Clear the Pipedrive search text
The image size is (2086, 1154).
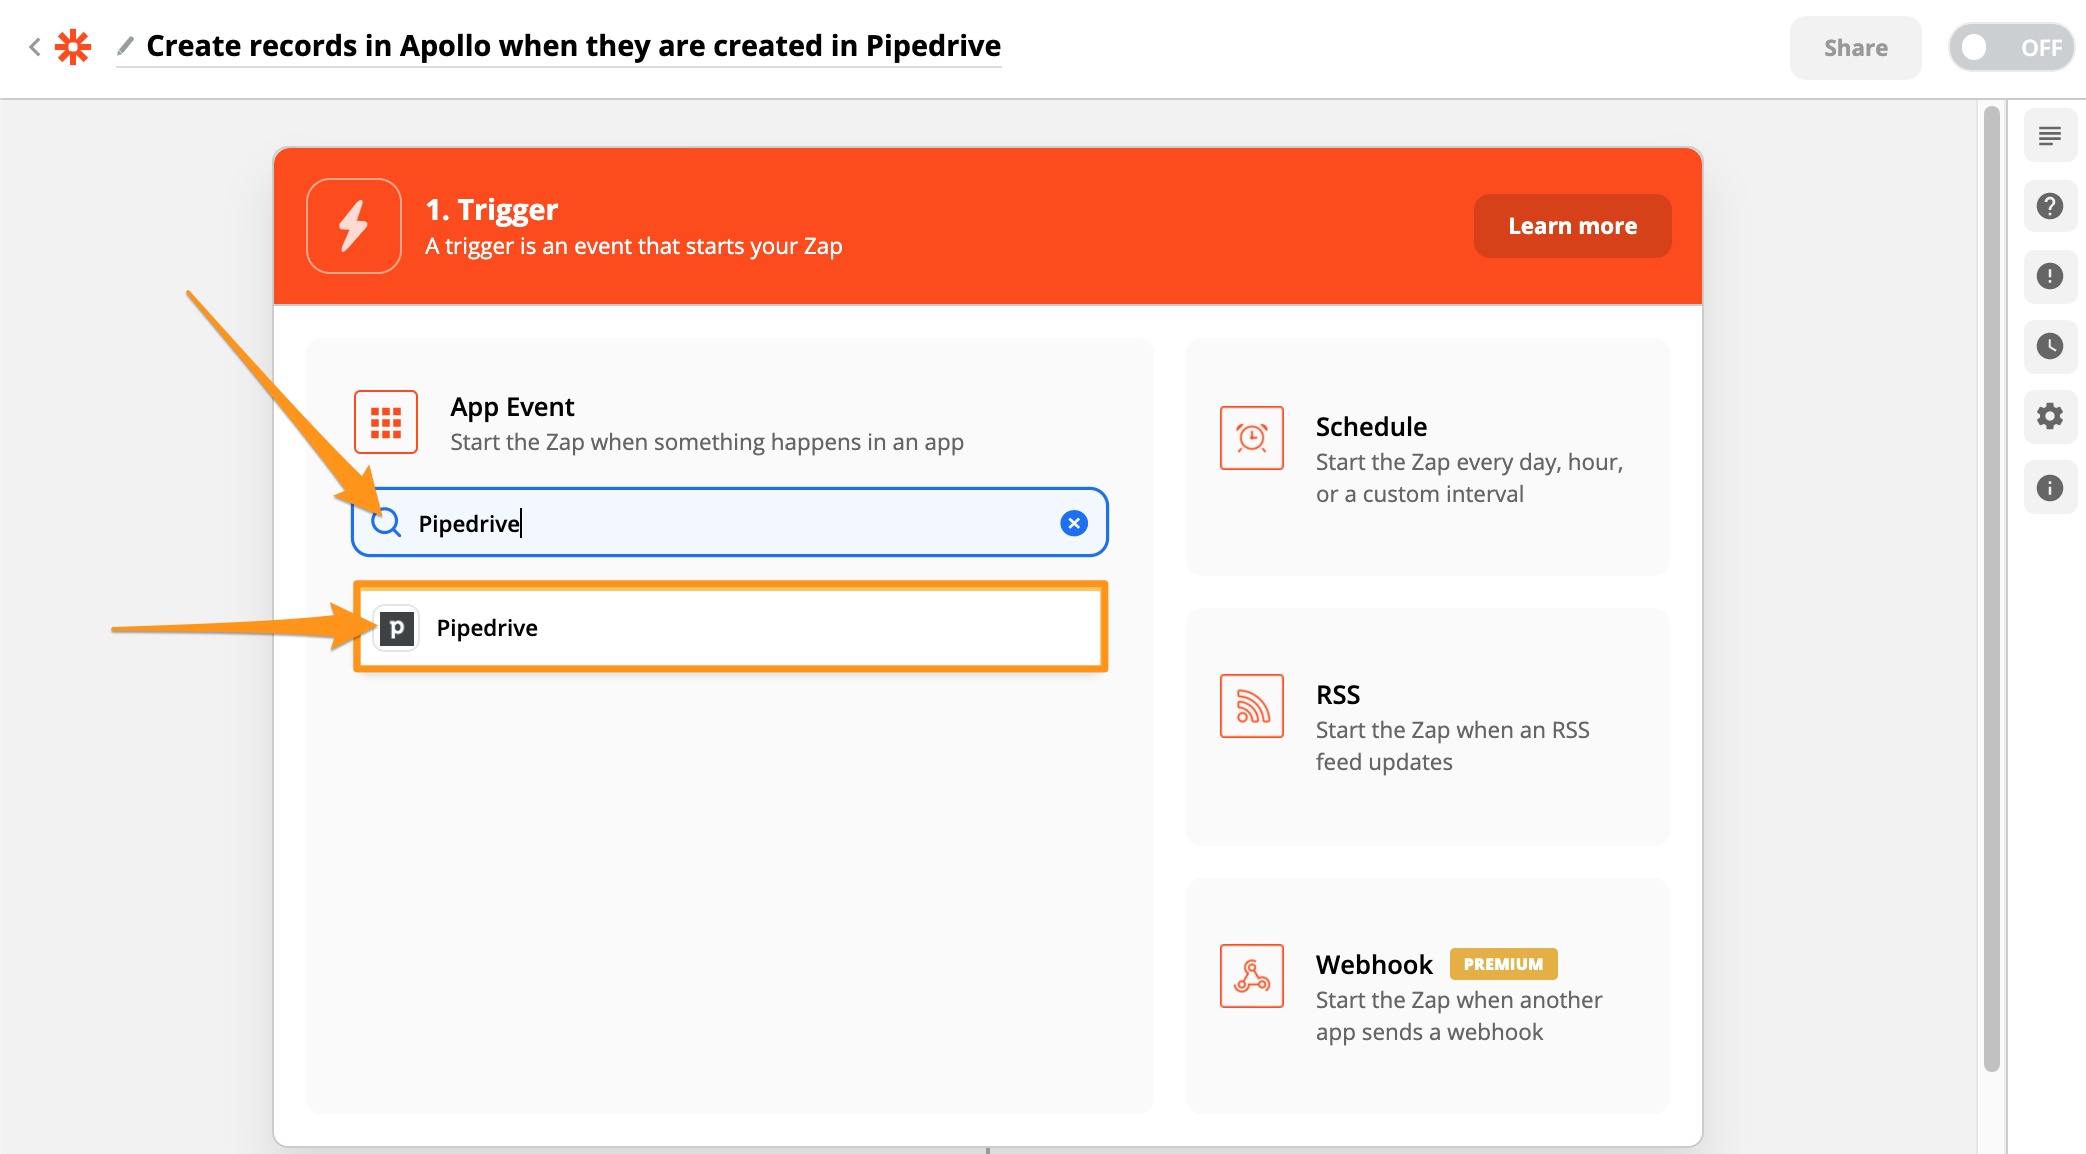1074,523
